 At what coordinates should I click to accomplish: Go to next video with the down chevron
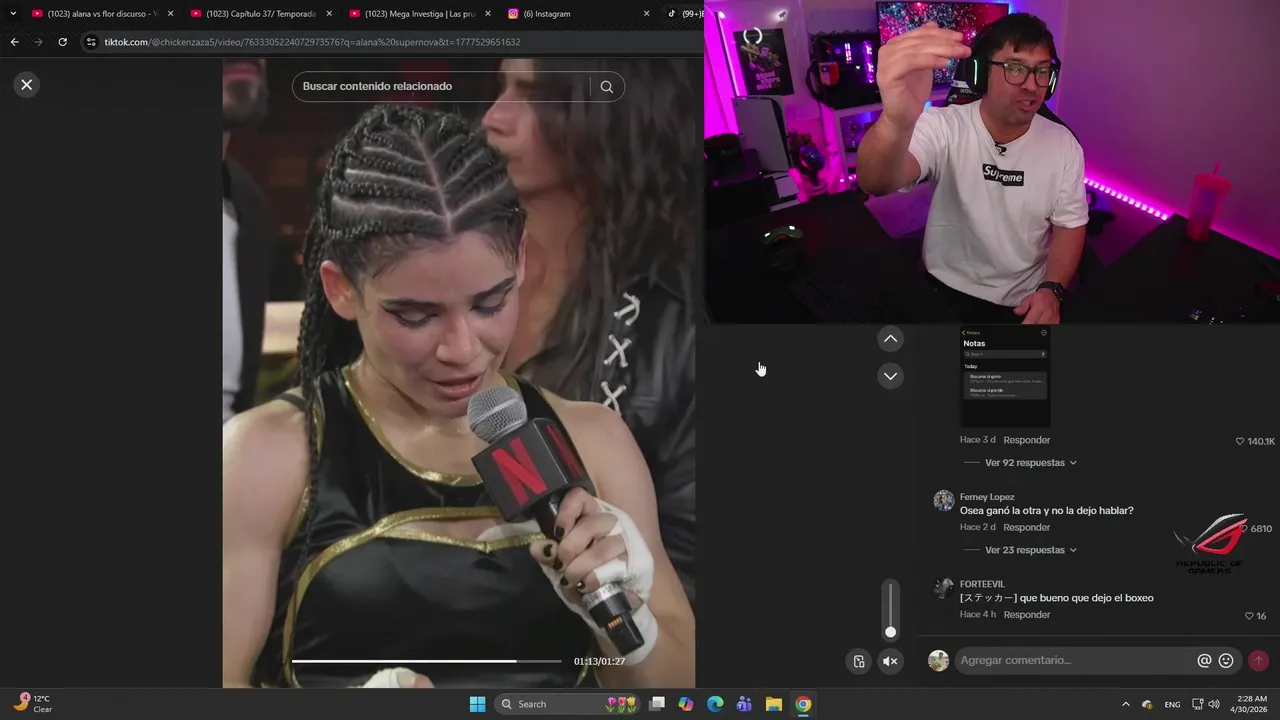(890, 376)
